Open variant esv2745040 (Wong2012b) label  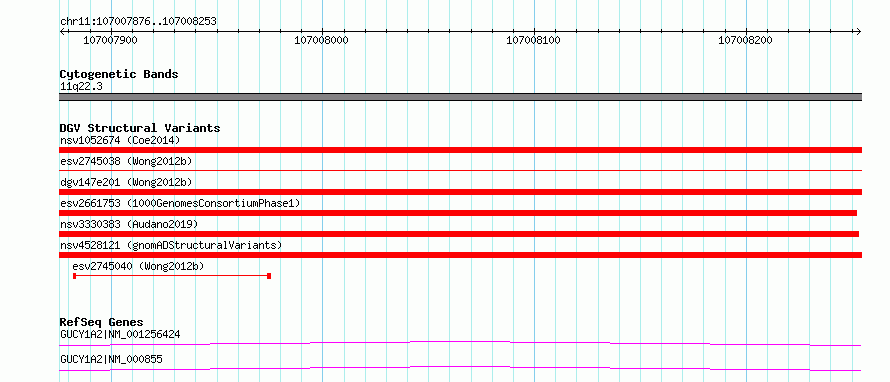click(138, 266)
